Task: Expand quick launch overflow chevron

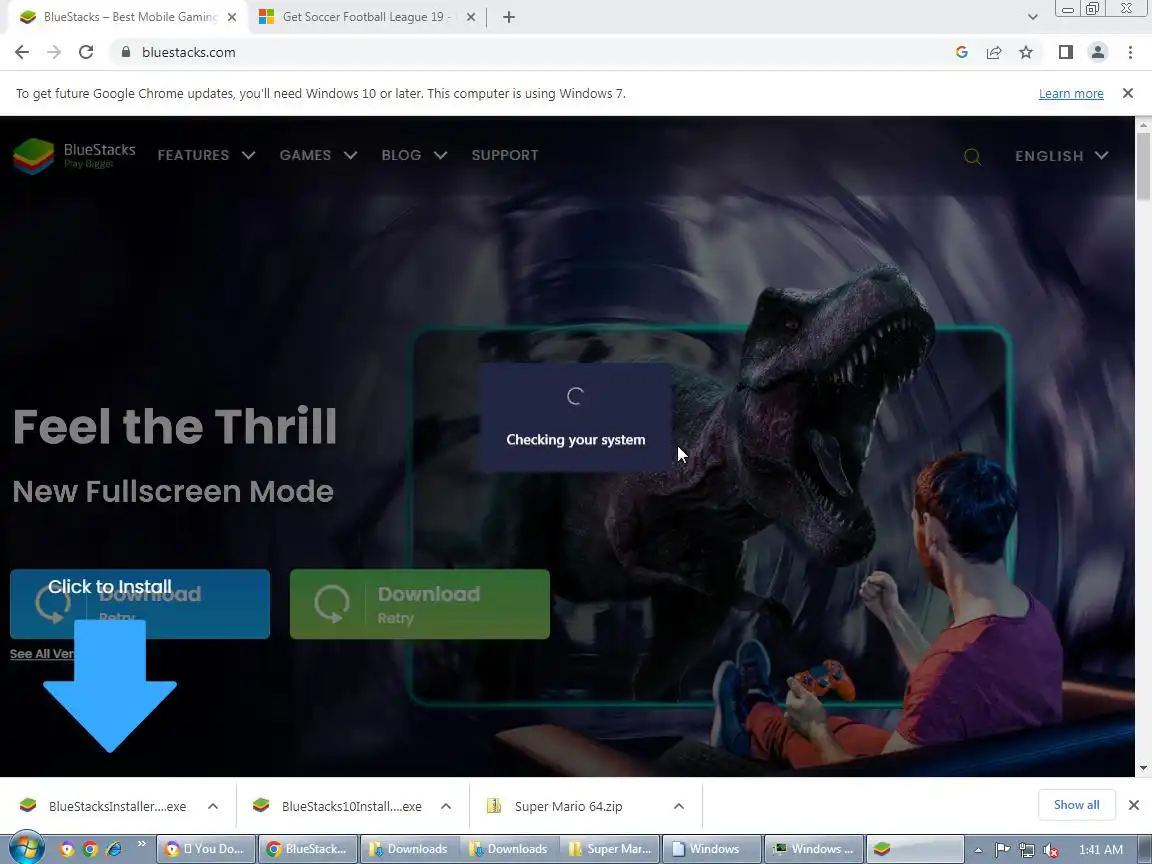Action: coord(142,843)
